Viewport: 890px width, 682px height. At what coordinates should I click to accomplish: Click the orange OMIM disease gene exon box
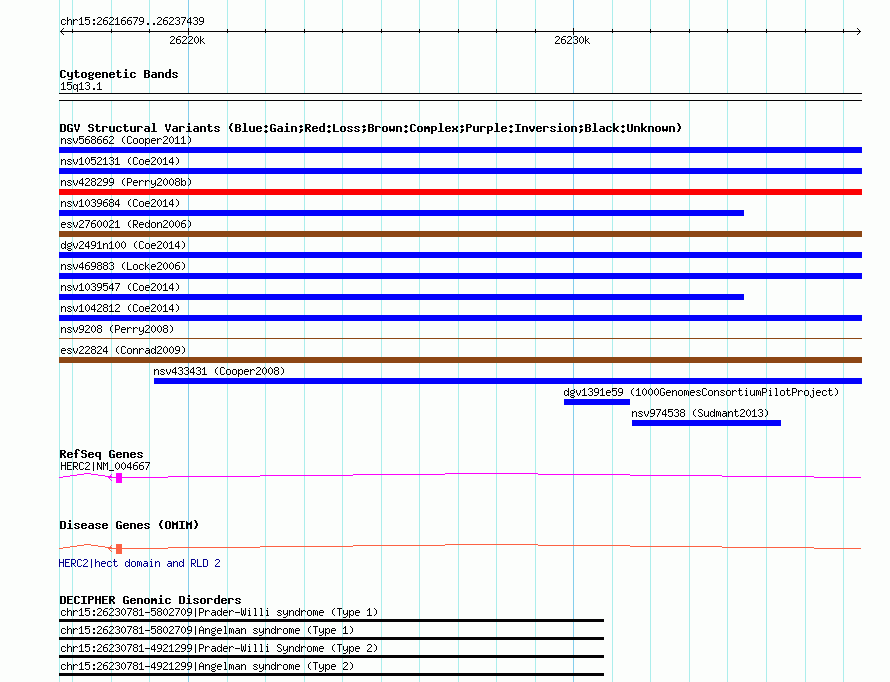pyautogui.click(x=119, y=549)
